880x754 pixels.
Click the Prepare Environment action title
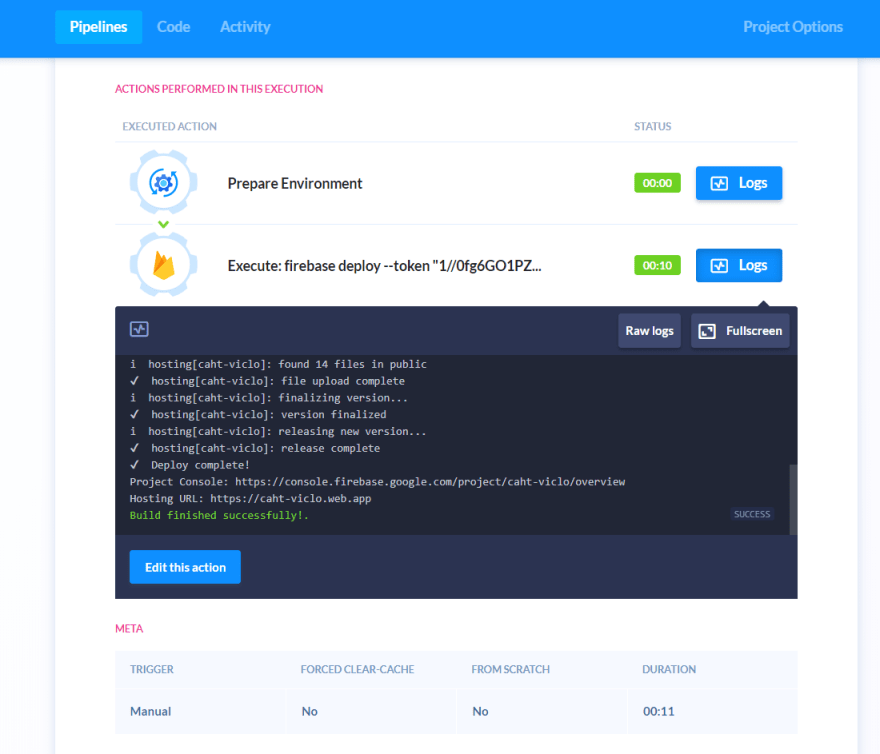pyautogui.click(x=295, y=184)
